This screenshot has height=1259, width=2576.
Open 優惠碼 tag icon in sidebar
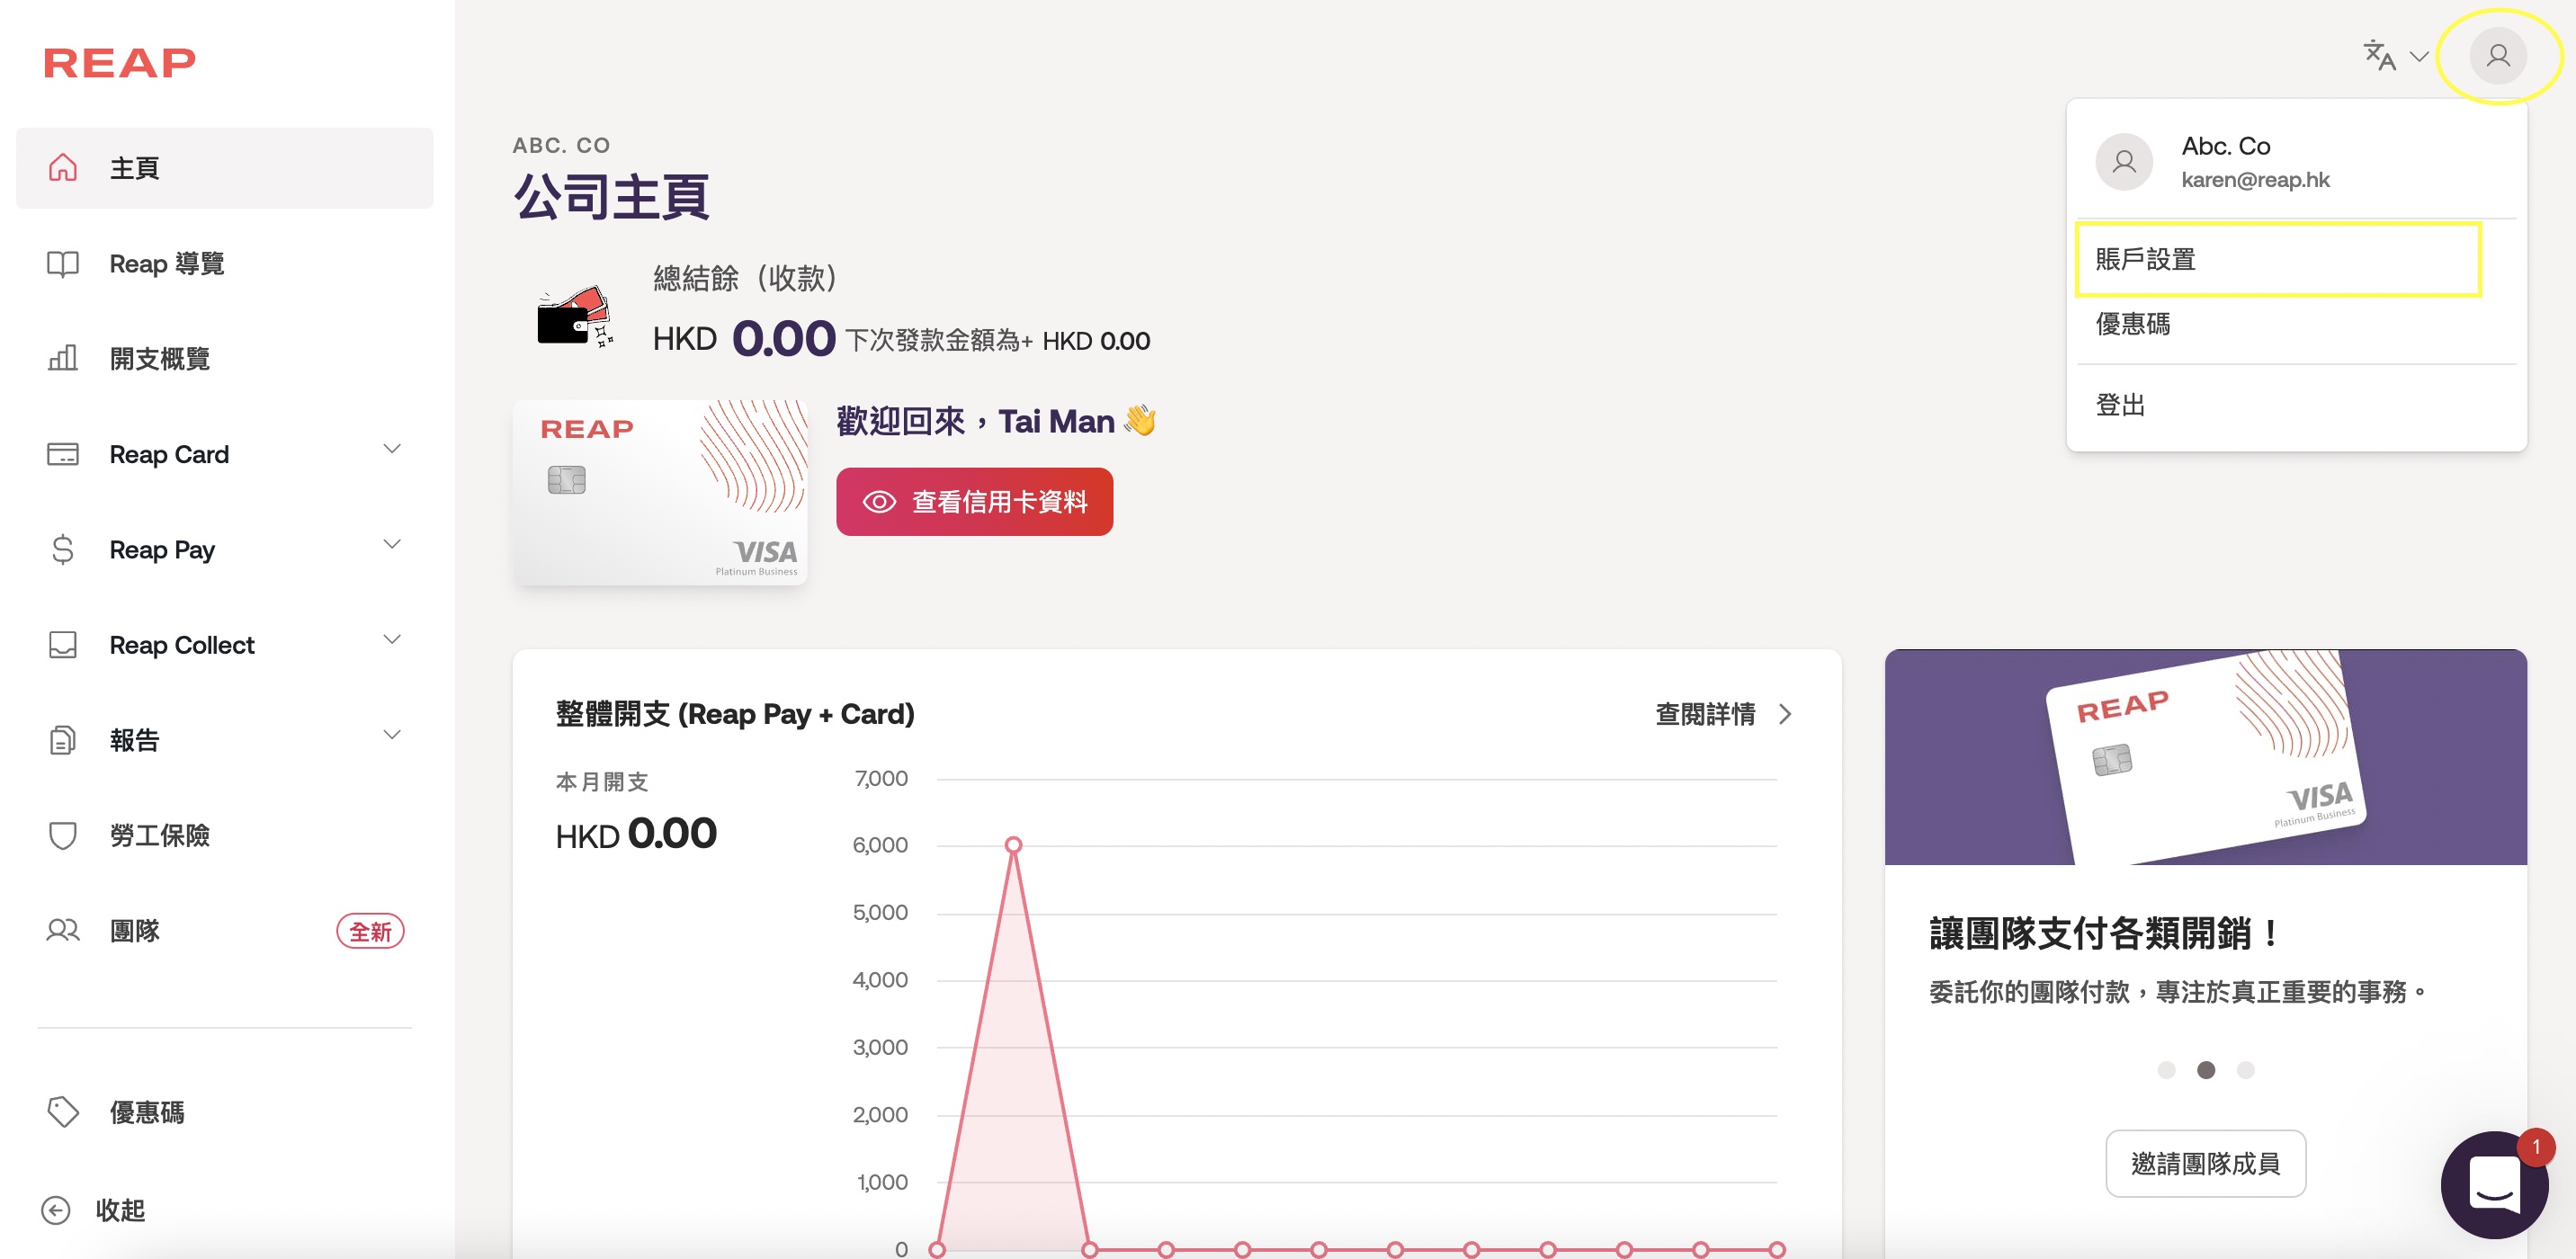63,1112
